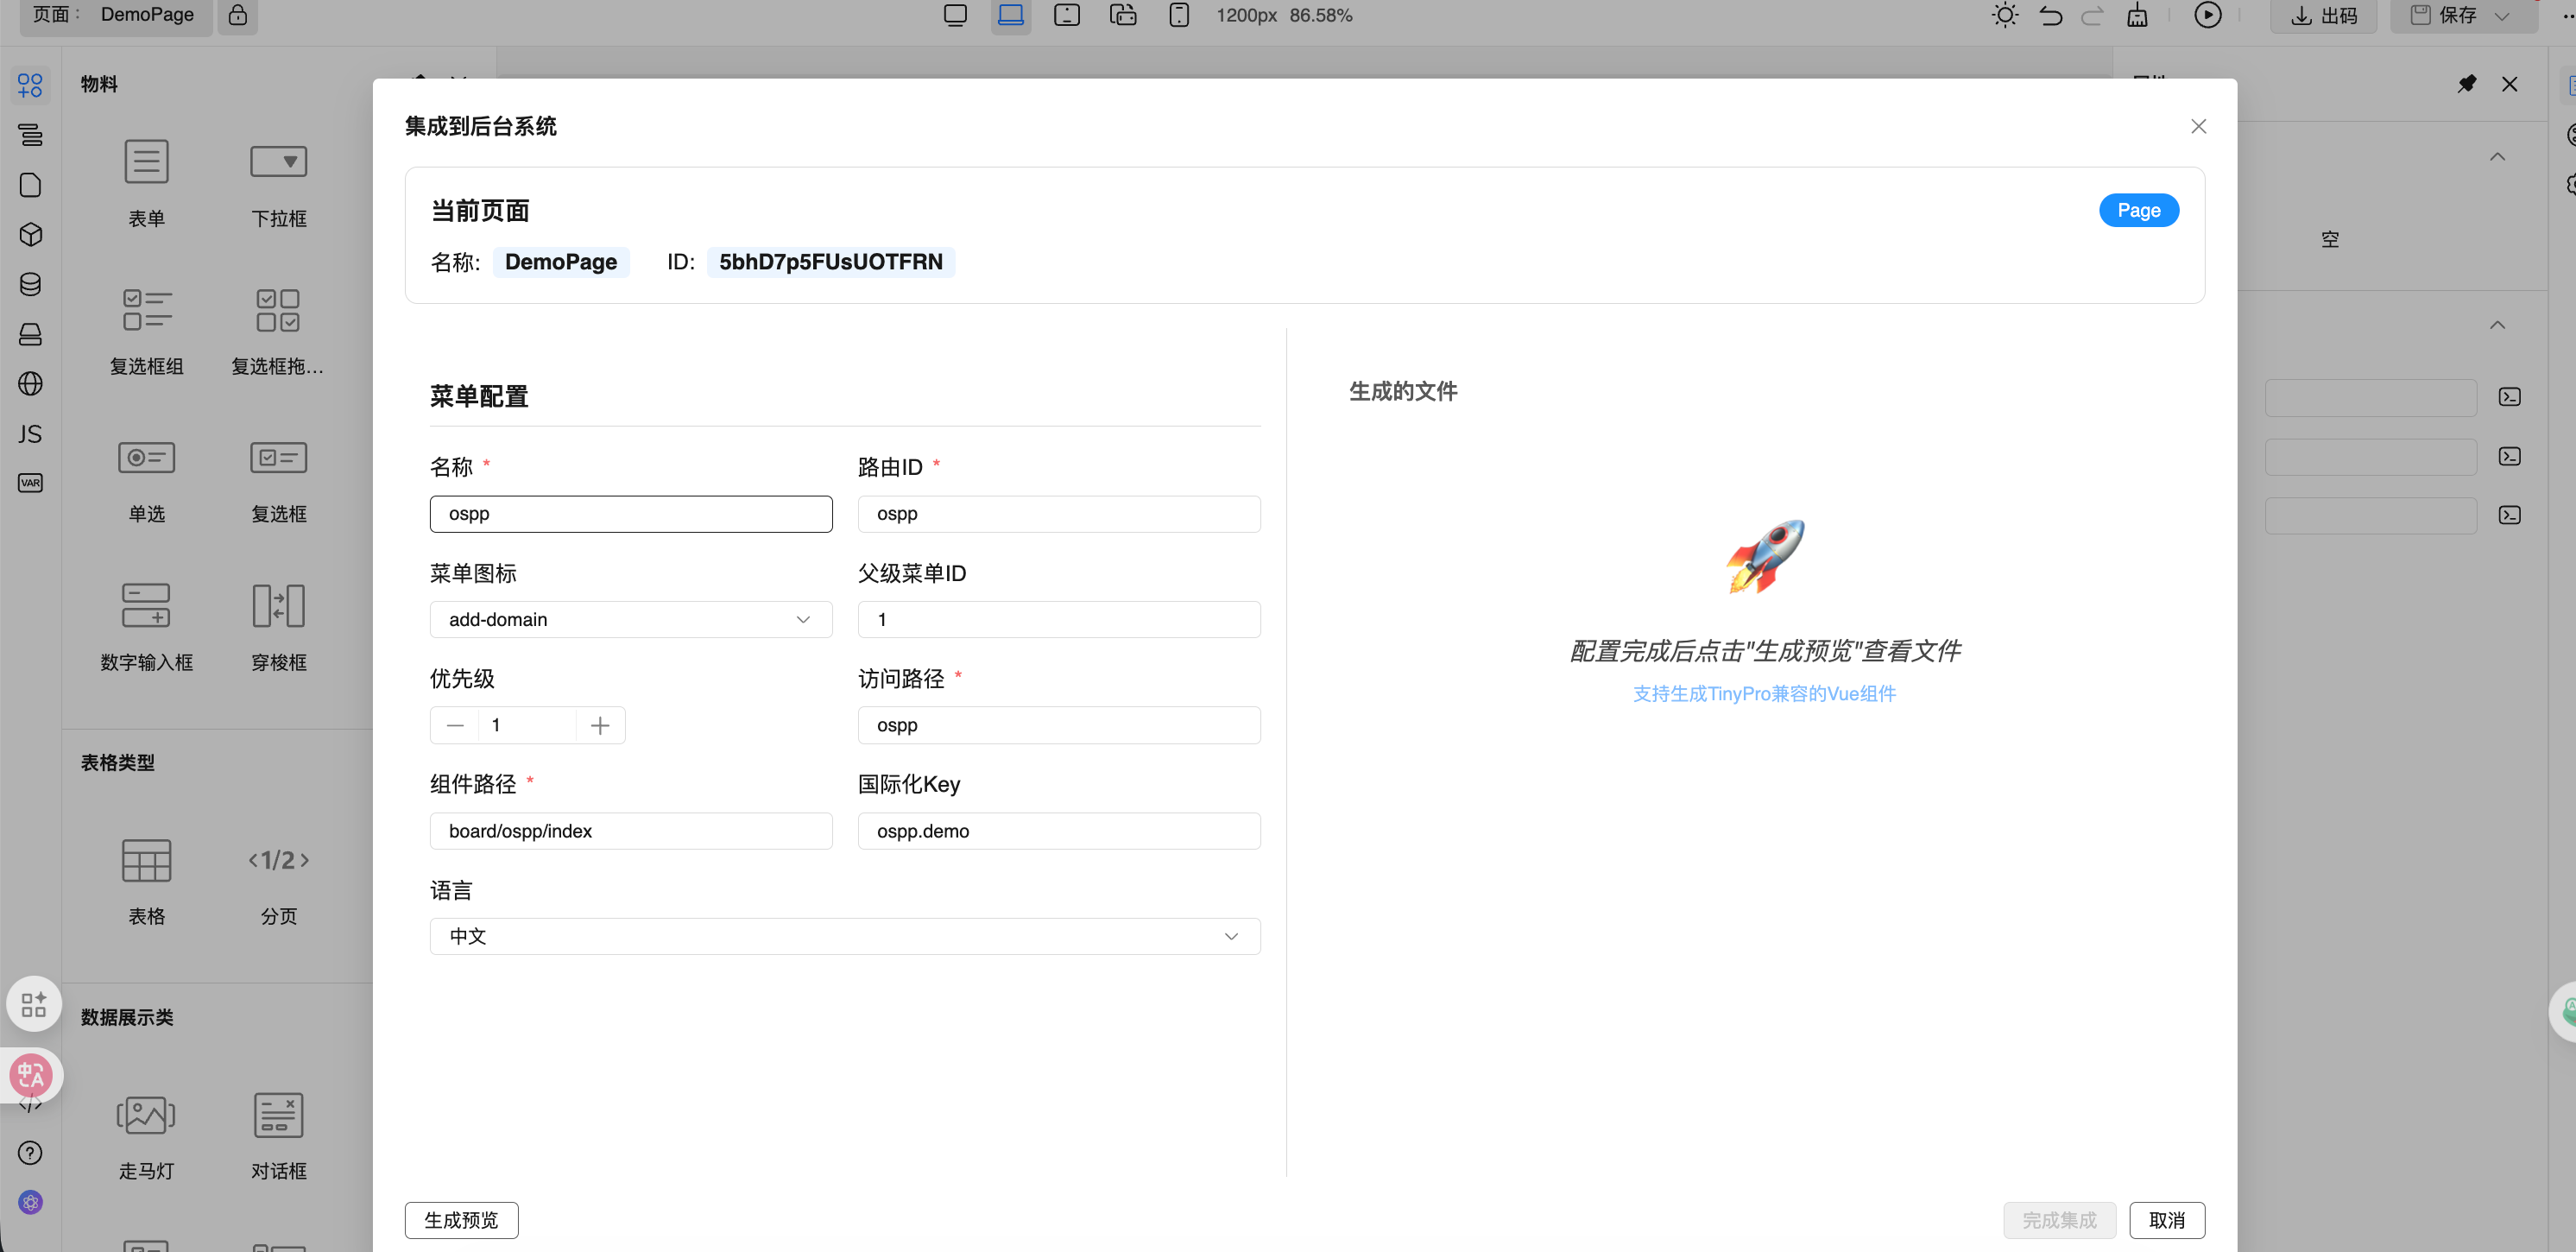The width and height of the screenshot is (2576, 1252).
Task: Open the JS panel in left sidebar
Action: tap(30, 434)
